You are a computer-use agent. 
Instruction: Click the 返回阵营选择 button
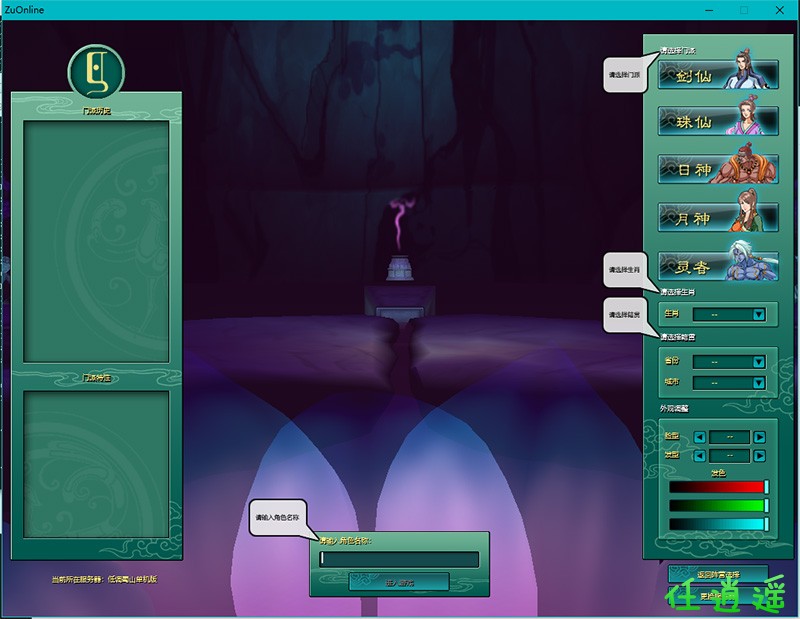coord(718,574)
